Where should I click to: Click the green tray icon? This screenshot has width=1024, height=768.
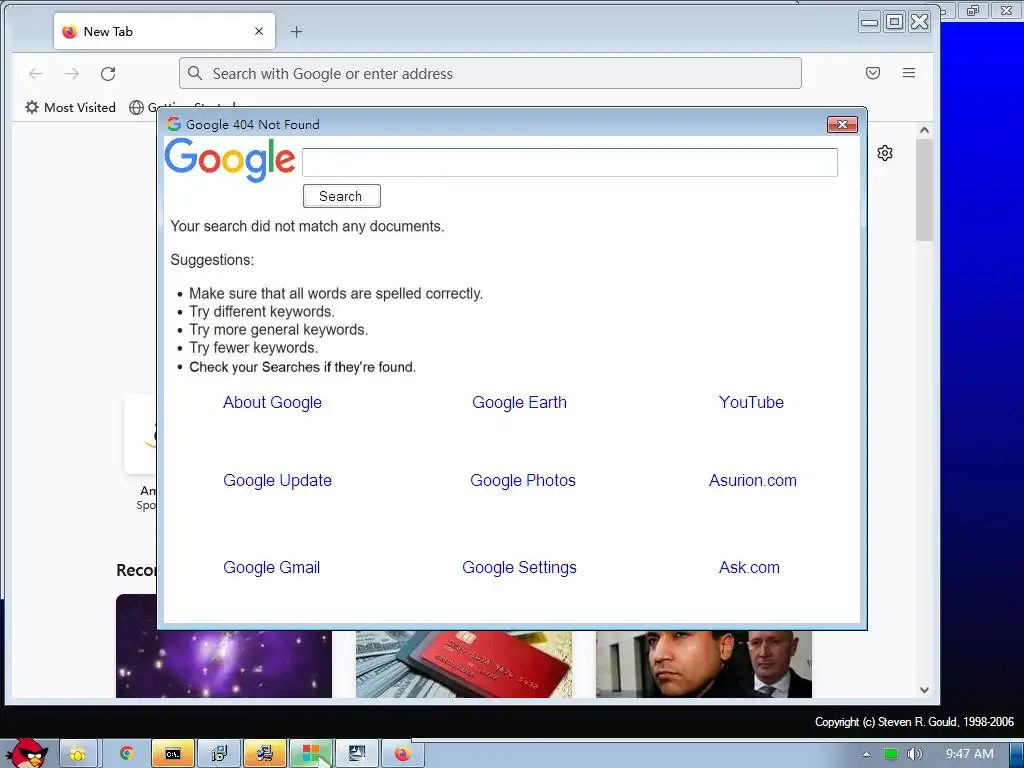pos(891,754)
